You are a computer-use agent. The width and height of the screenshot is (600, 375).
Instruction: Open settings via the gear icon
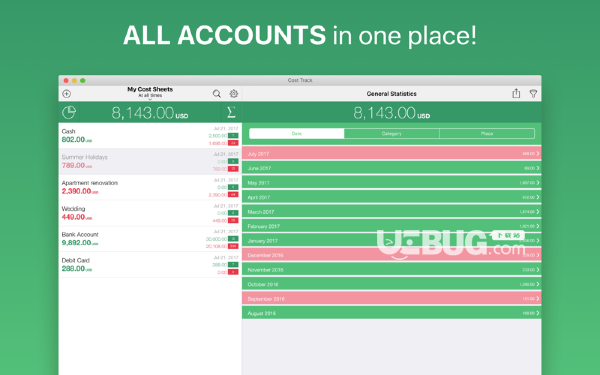(x=233, y=94)
